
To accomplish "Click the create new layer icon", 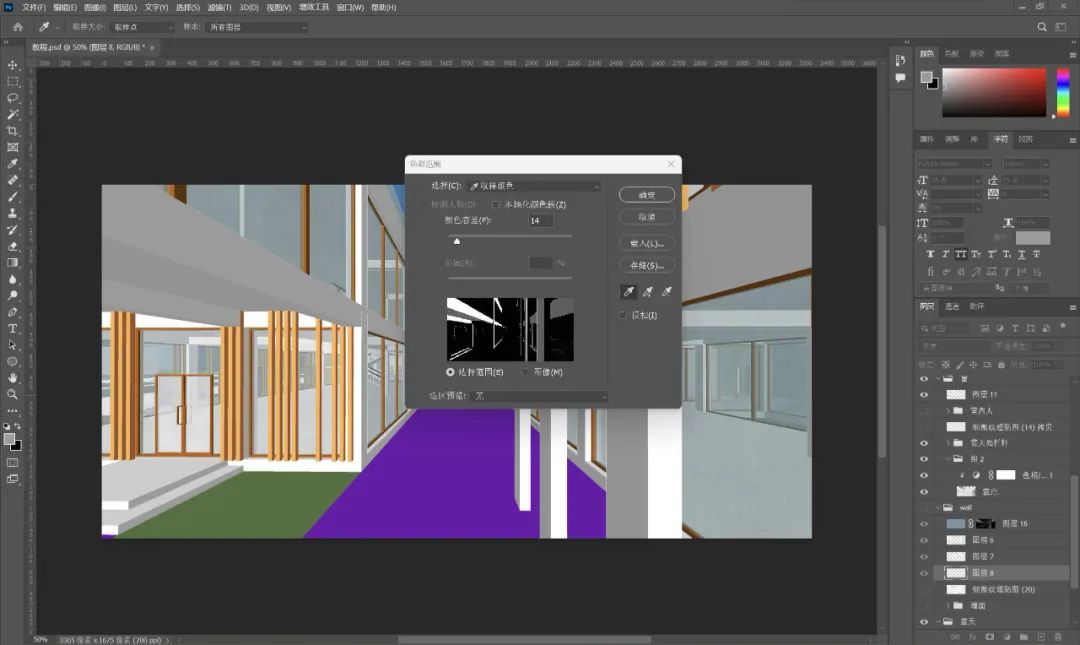I will pyautogui.click(x=1041, y=637).
